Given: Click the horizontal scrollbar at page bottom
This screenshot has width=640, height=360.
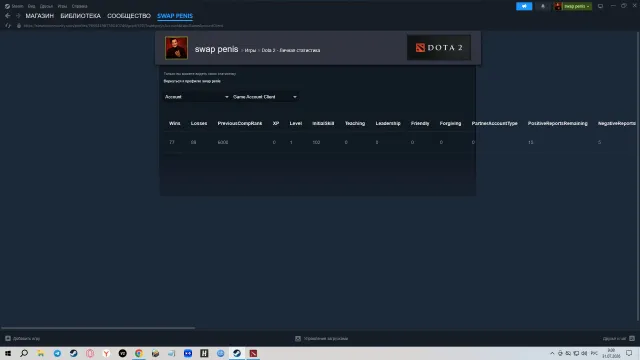Looking at the screenshot, I should [98, 328].
